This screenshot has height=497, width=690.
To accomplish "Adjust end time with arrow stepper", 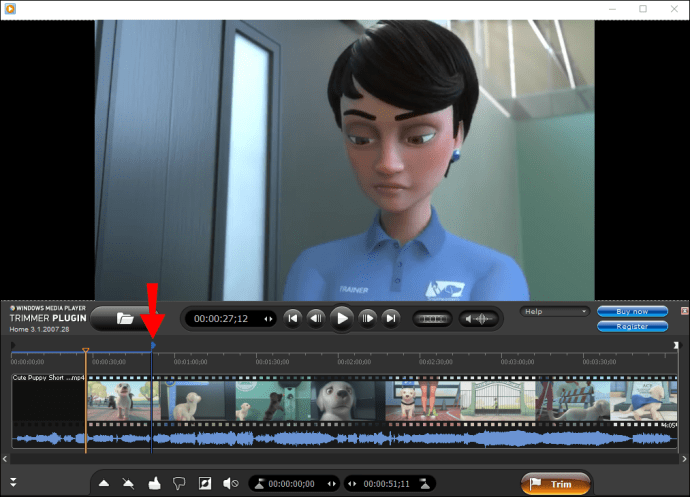I will click(x=352, y=484).
